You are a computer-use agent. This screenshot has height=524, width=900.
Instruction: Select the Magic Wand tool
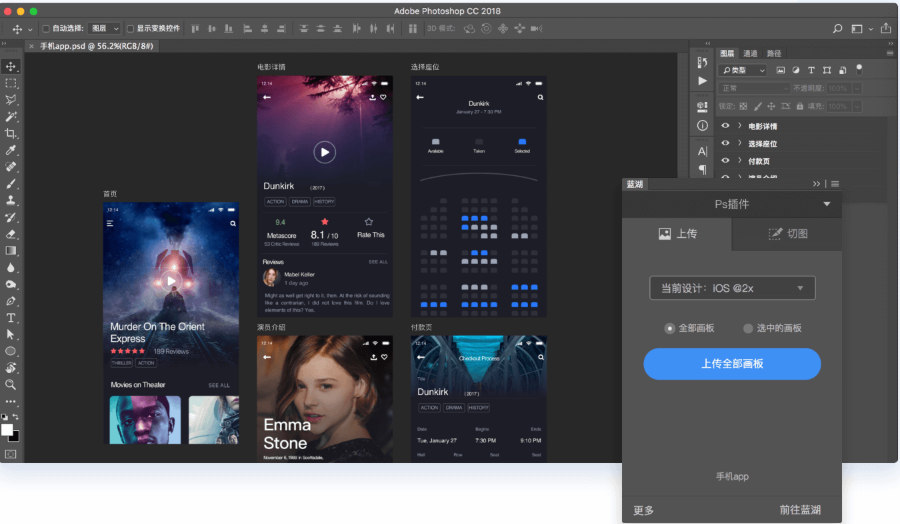(x=10, y=117)
